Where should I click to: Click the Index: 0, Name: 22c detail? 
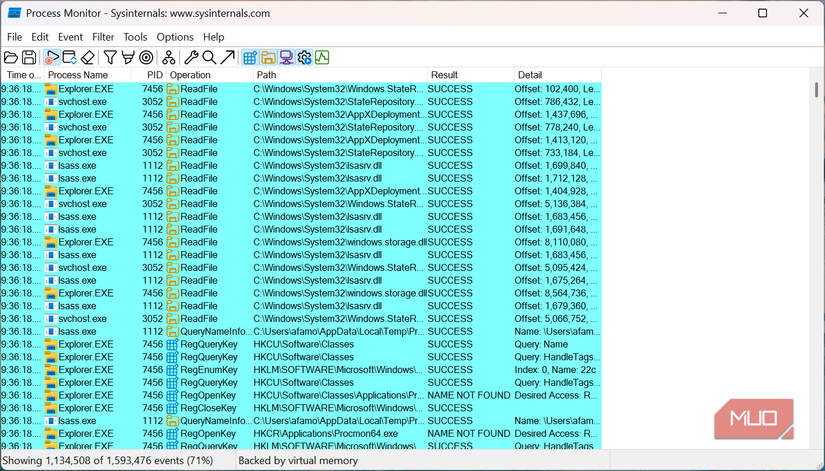tap(556, 369)
